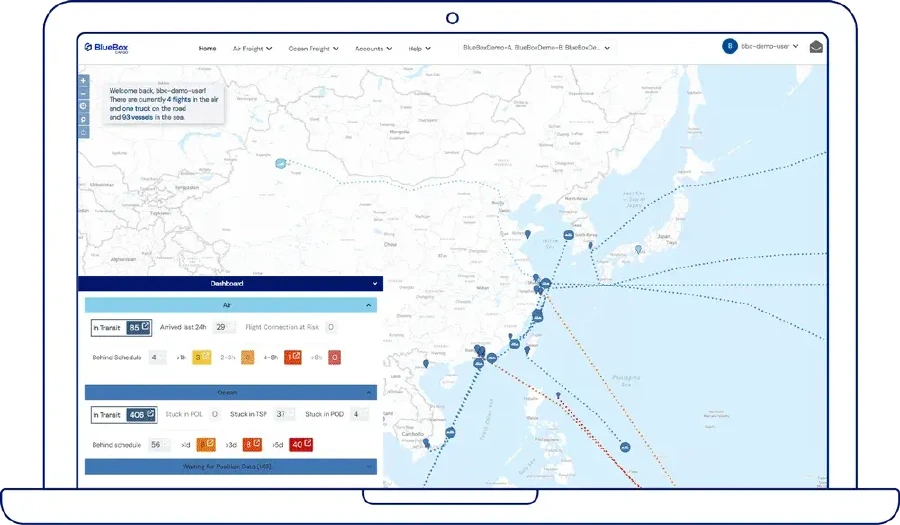The width and height of the screenshot is (900, 525).
Task: Click the third map control below zoom out
Action: pos(83,106)
